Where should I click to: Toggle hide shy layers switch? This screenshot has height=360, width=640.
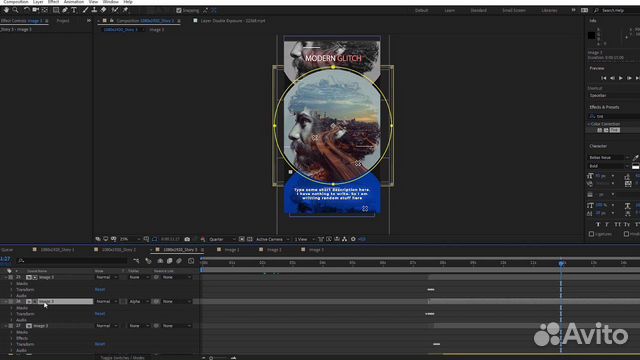tap(160, 261)
